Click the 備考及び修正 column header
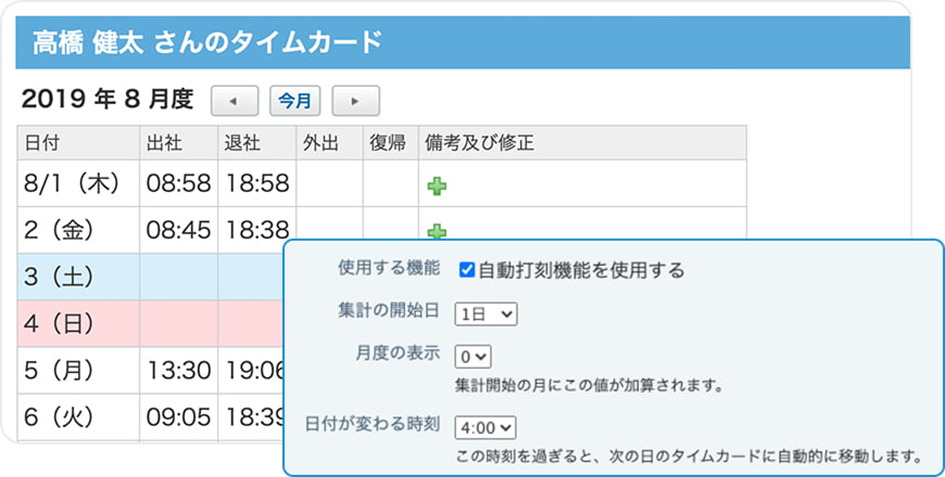945x477 pixels. (479, 143)
